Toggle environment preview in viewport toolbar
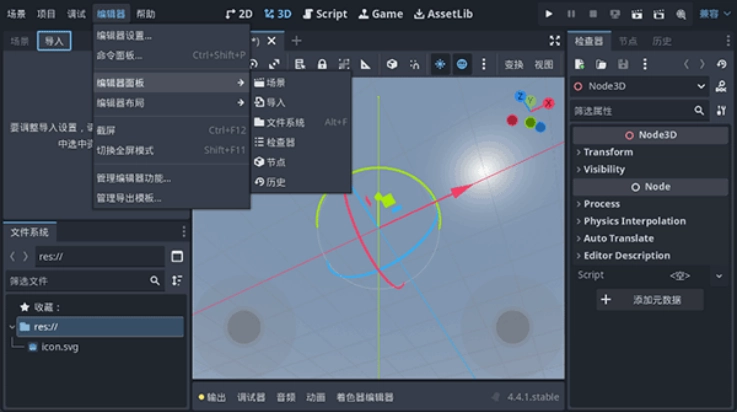Screen dimensions: 737x412 click(462, 64)
